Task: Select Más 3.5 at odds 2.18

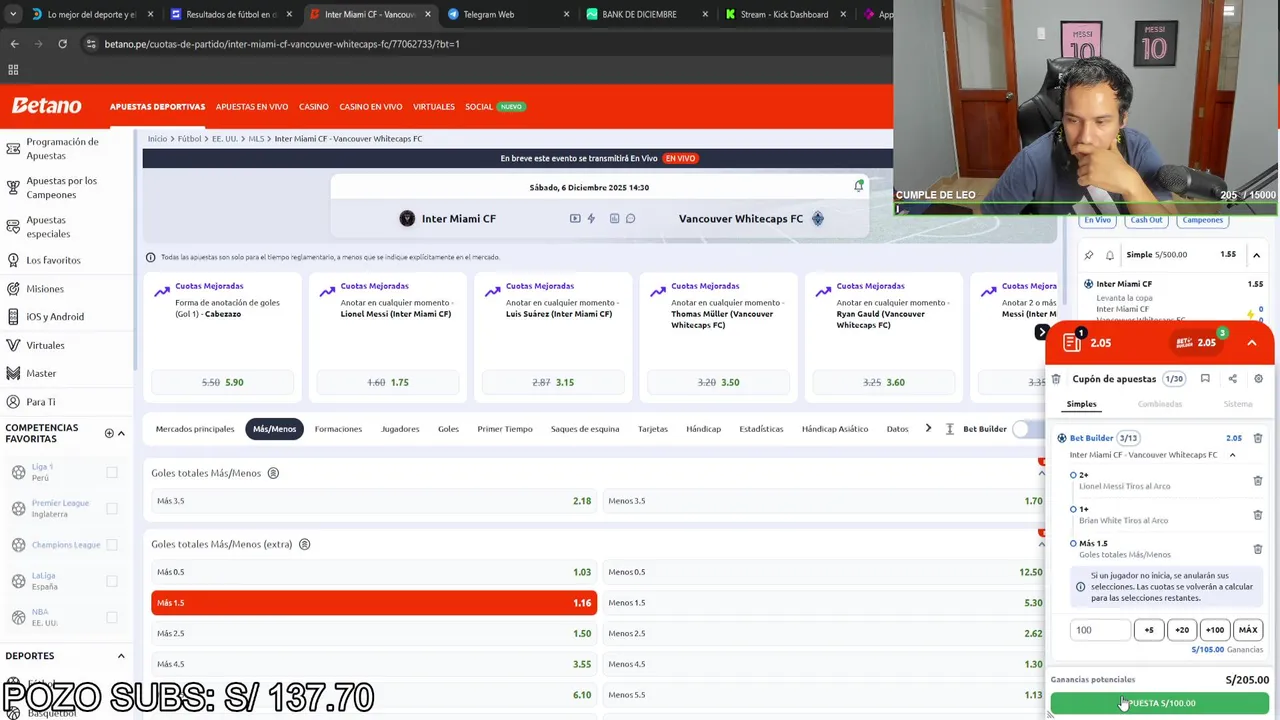Action: coord(374,501)
